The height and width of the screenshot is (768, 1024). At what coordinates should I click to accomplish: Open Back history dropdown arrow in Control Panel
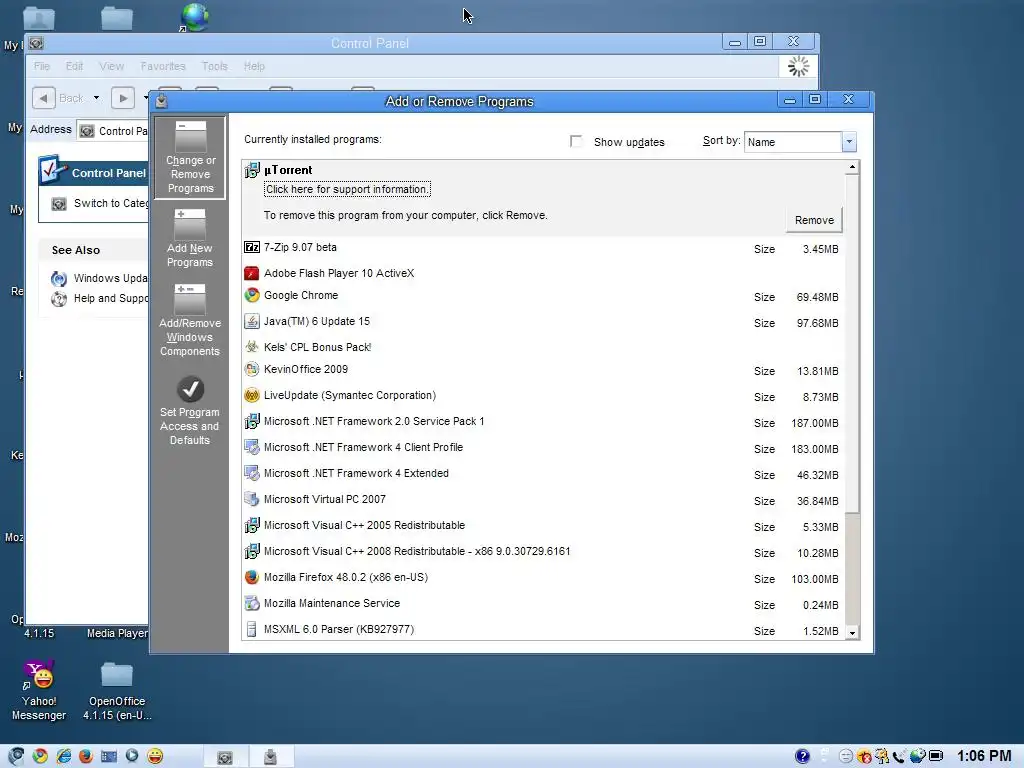pos(96,98)
